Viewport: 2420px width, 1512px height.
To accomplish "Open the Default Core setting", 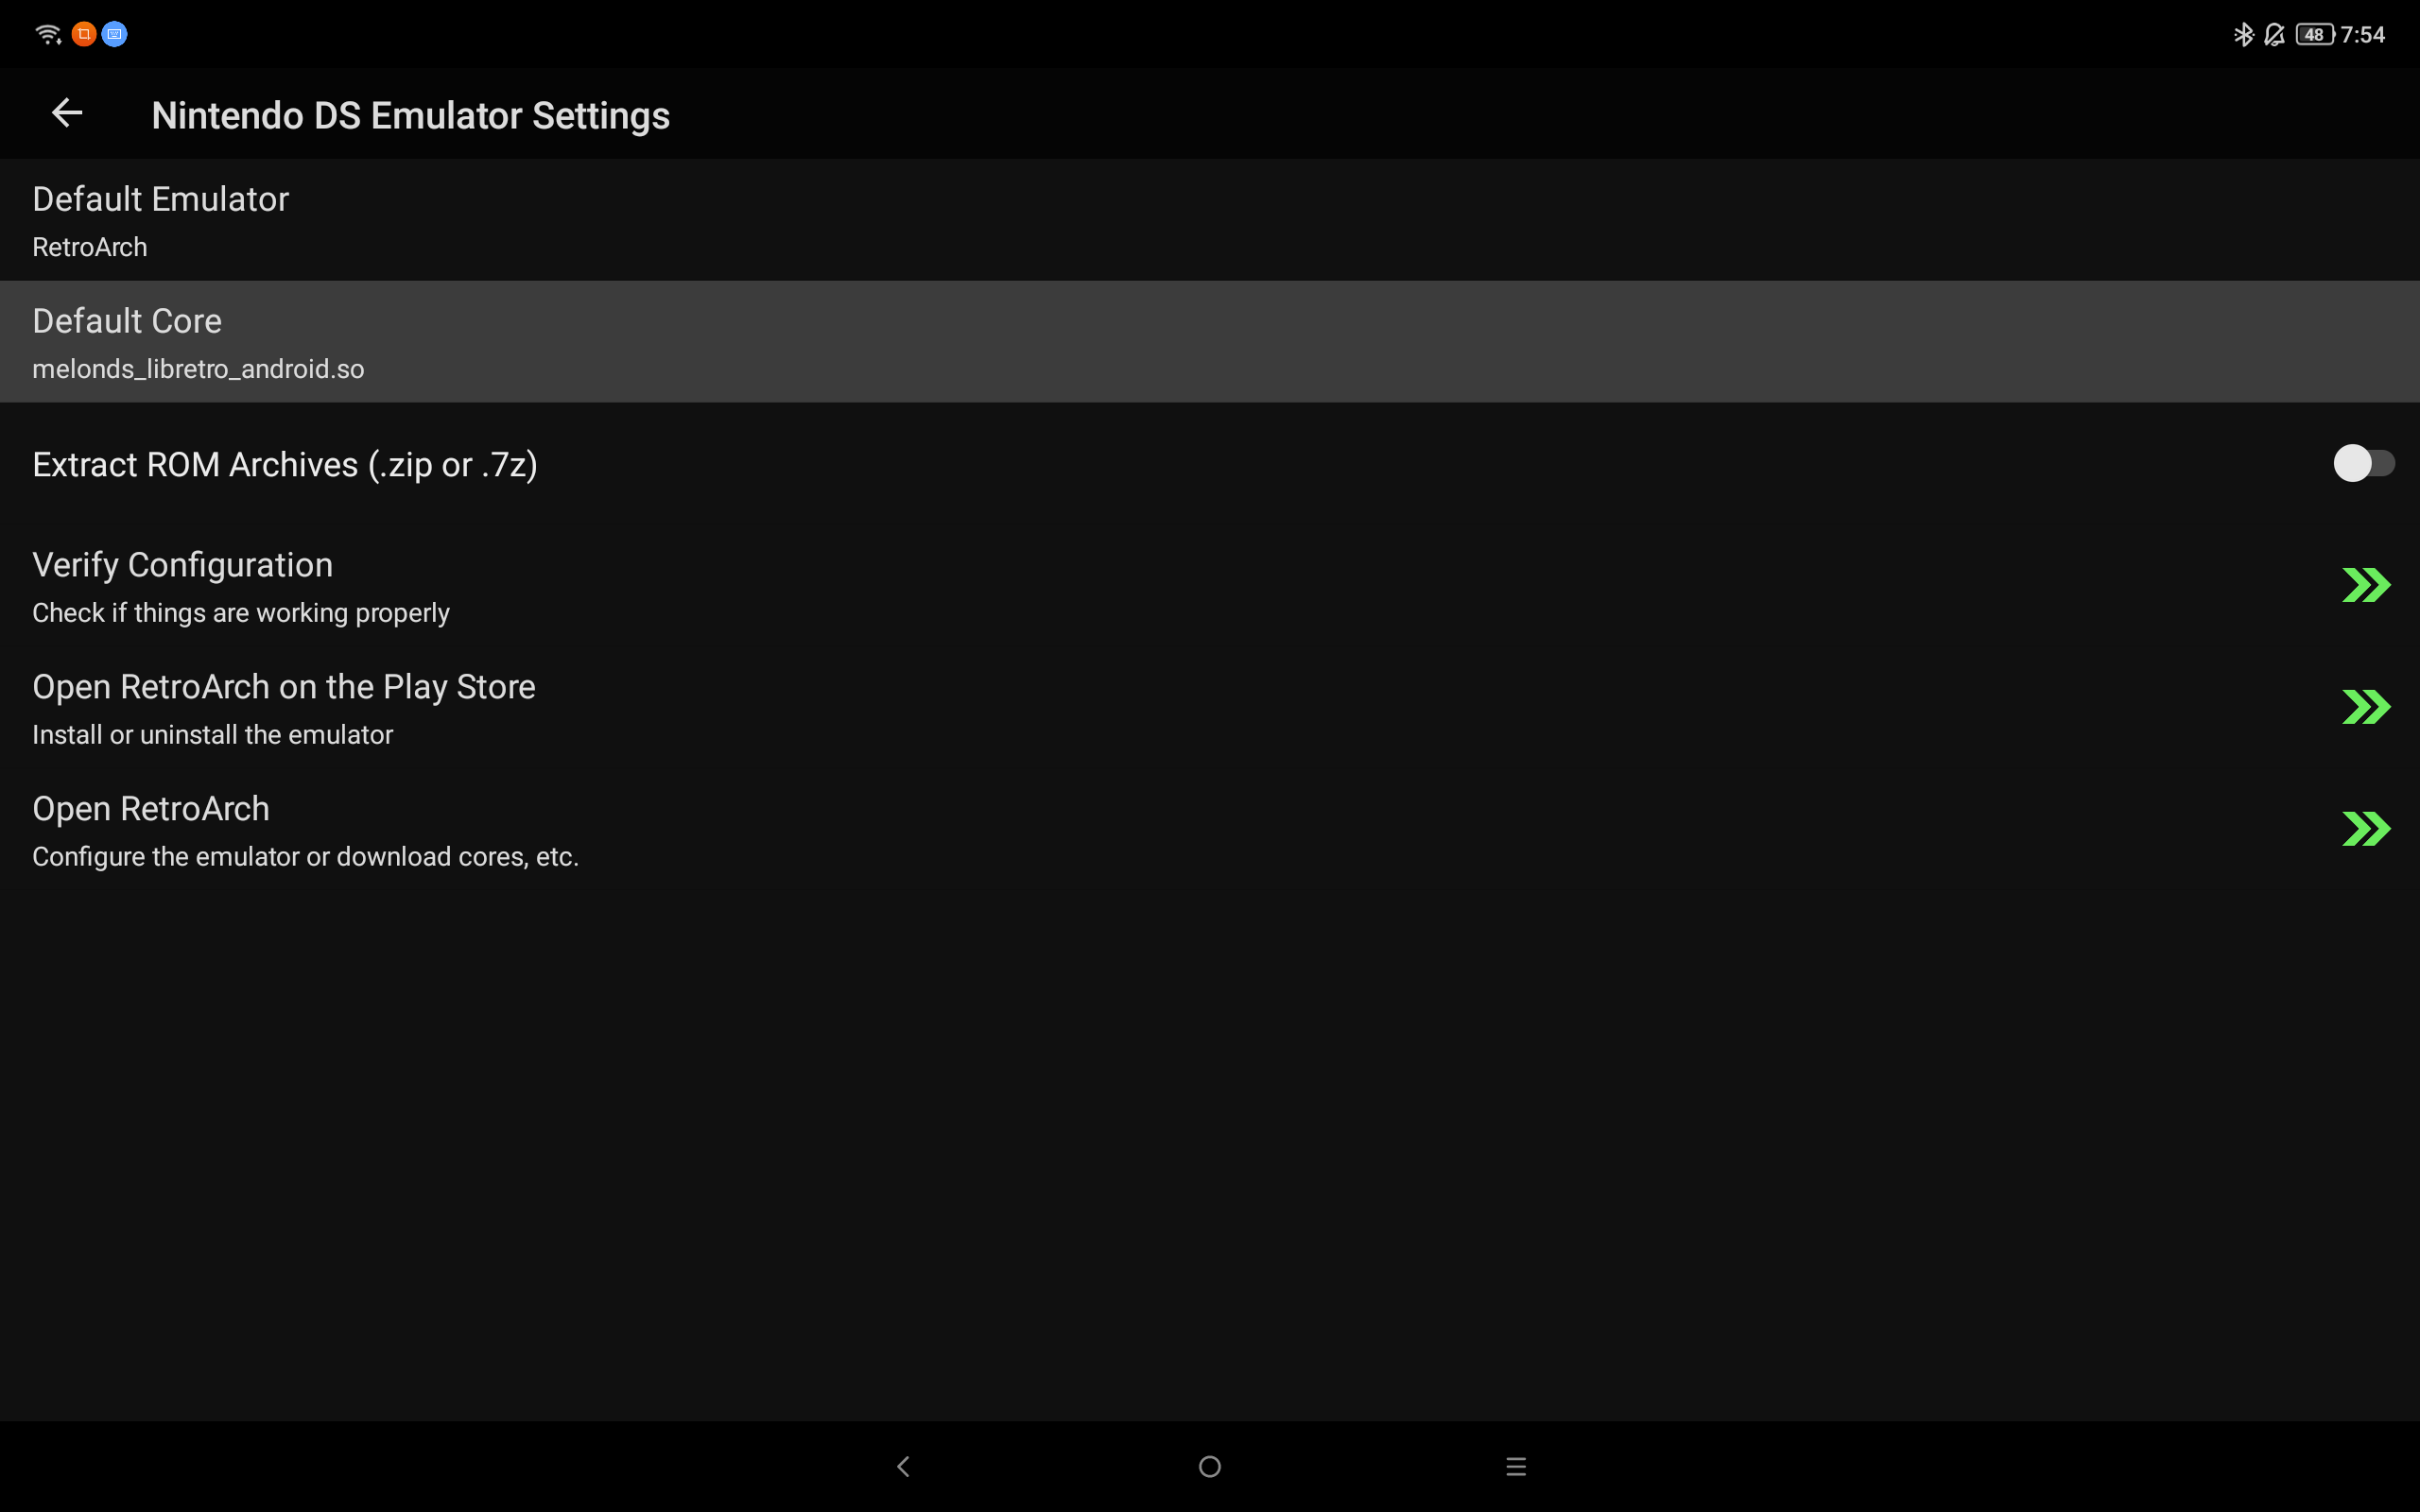I will click(x=1210, y=342).
